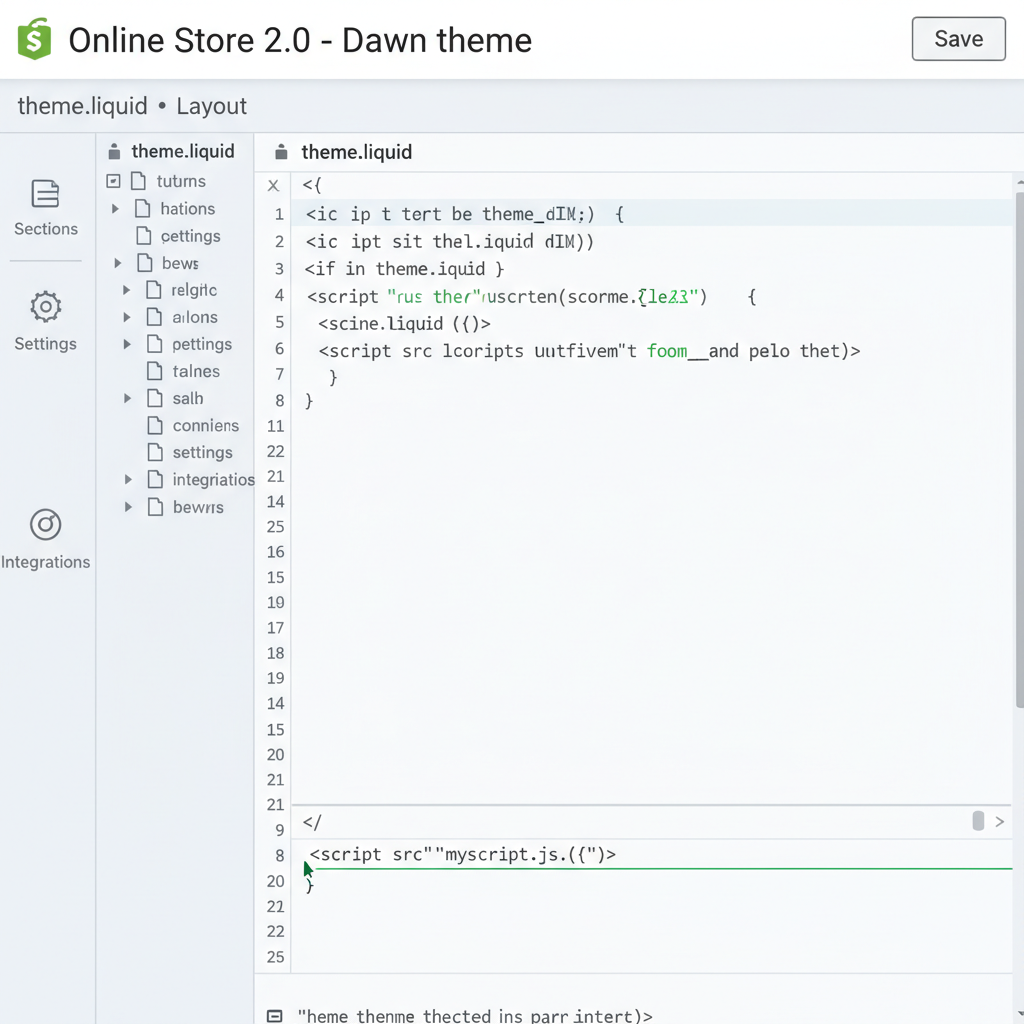Click the small scroll handle in lower pane
This screenshot has width=1024, height=1024.
point(978,821)
